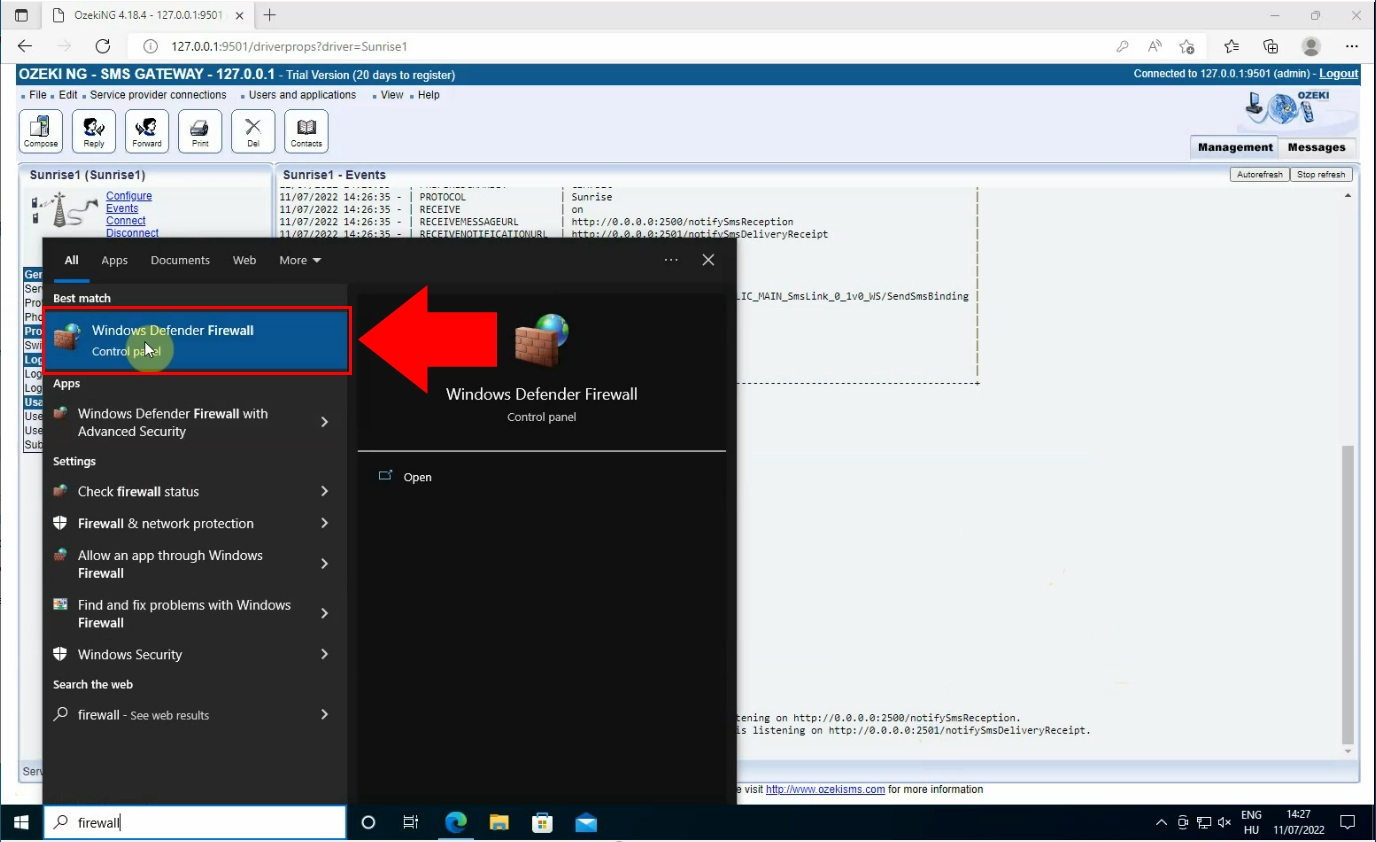Image resolution: width=1376 pixels, height=842 pixels.
Task: Switch to the Documents search tab
Action: (x=180, y=260)
